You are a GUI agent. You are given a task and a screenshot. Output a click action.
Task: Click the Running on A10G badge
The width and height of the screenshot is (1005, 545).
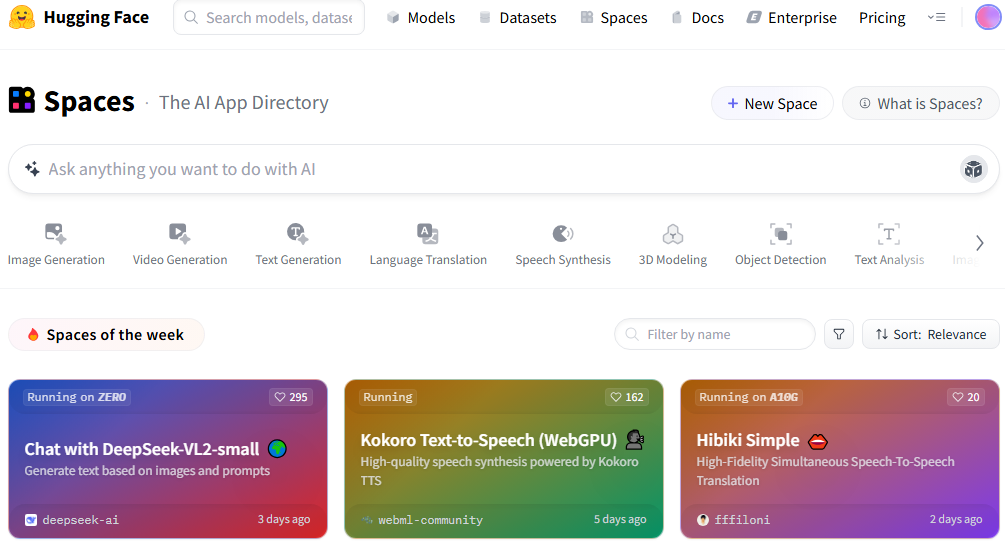click(x=749, y=397)
